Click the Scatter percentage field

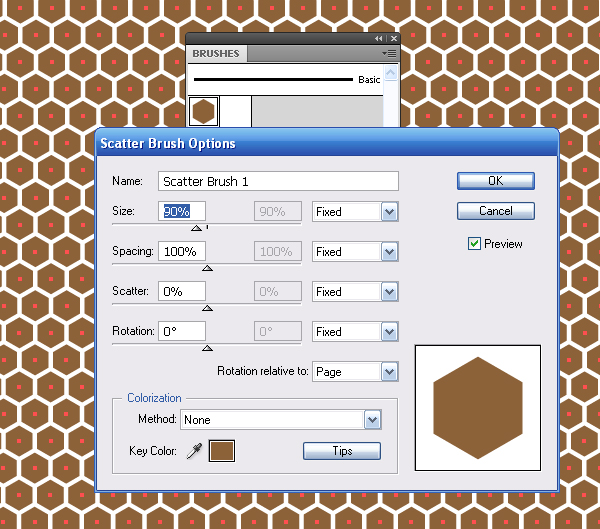point(182,291)
